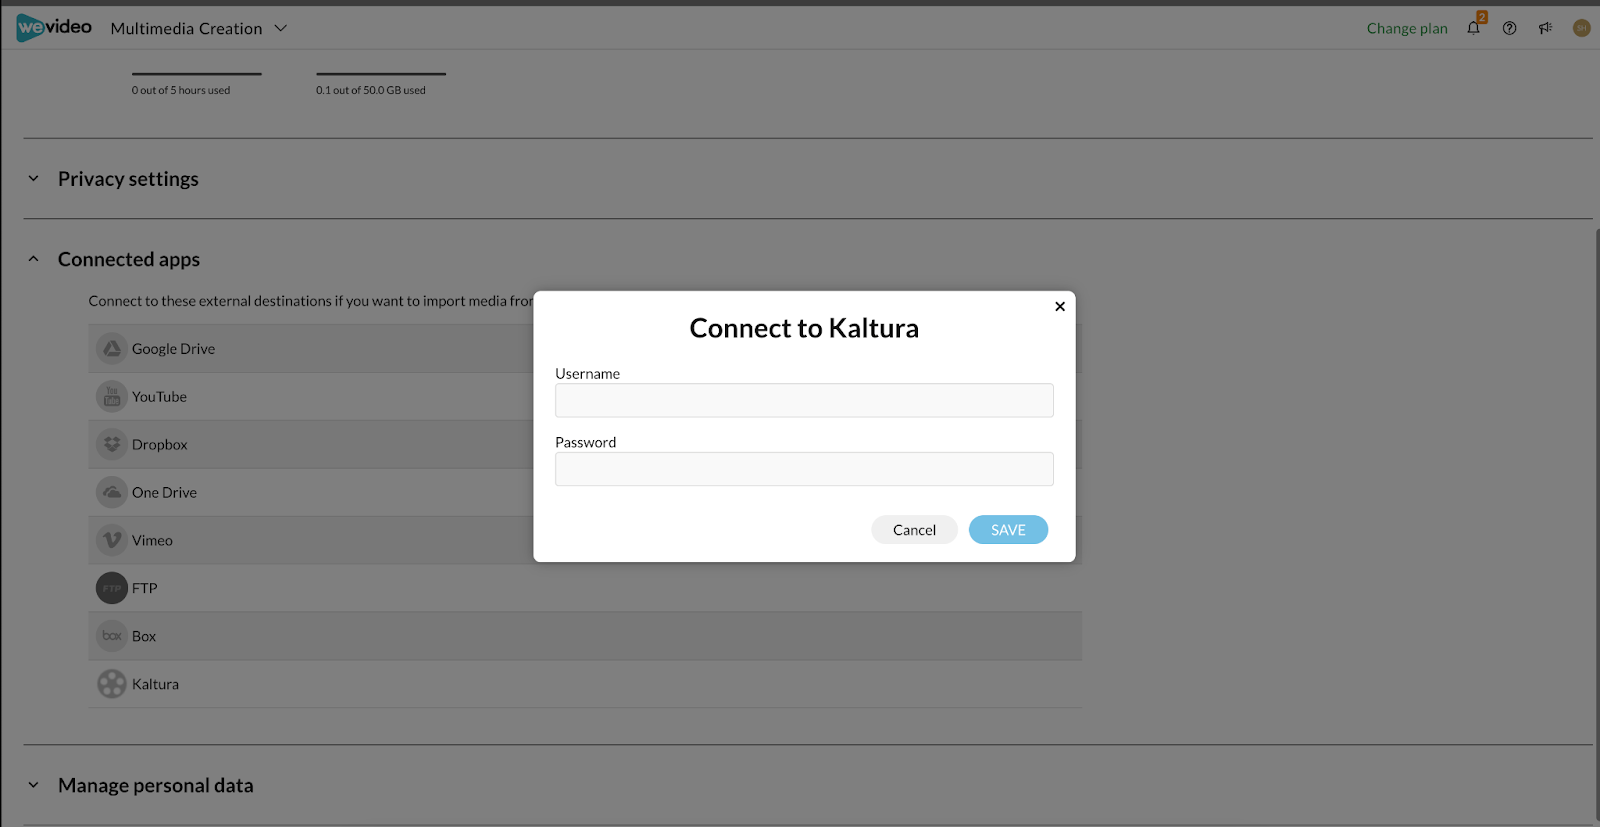Select the FTP label
1600x827 pixels.
pyautogui.click(x=144, y=589)
